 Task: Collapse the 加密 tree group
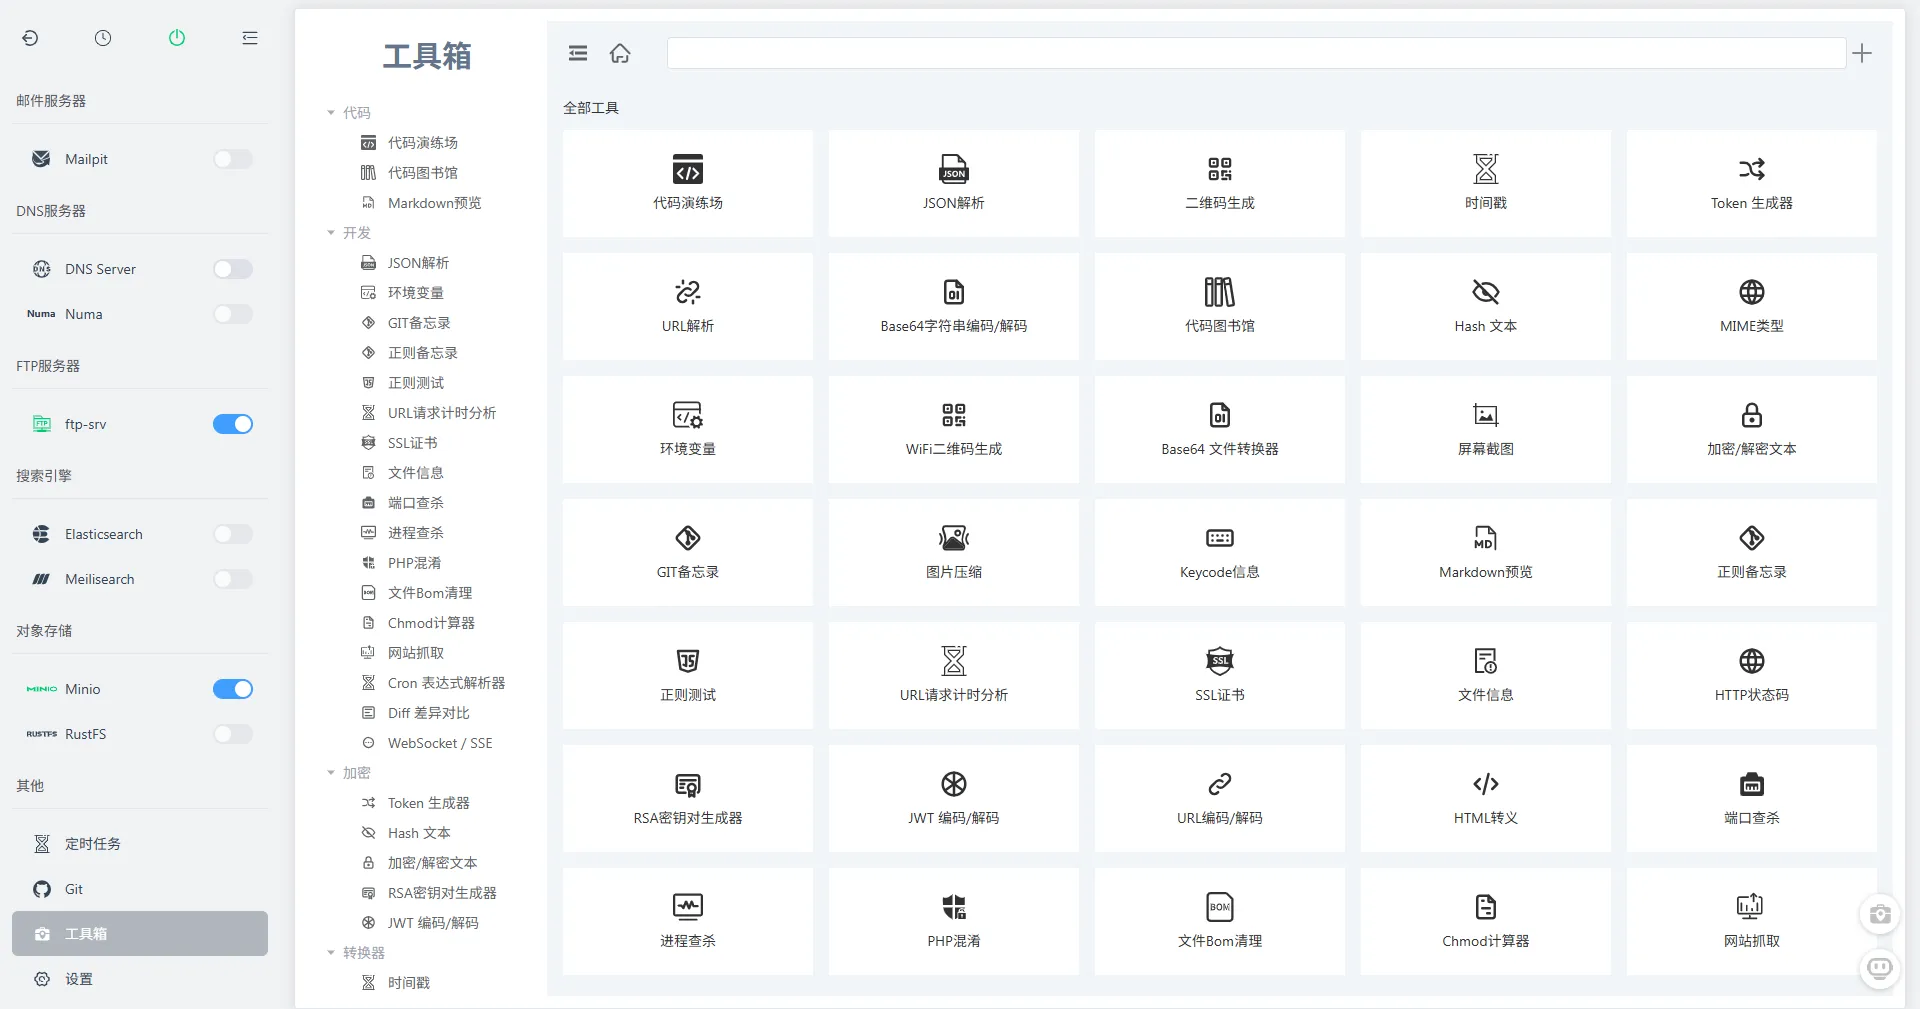[x=331, y=773]
